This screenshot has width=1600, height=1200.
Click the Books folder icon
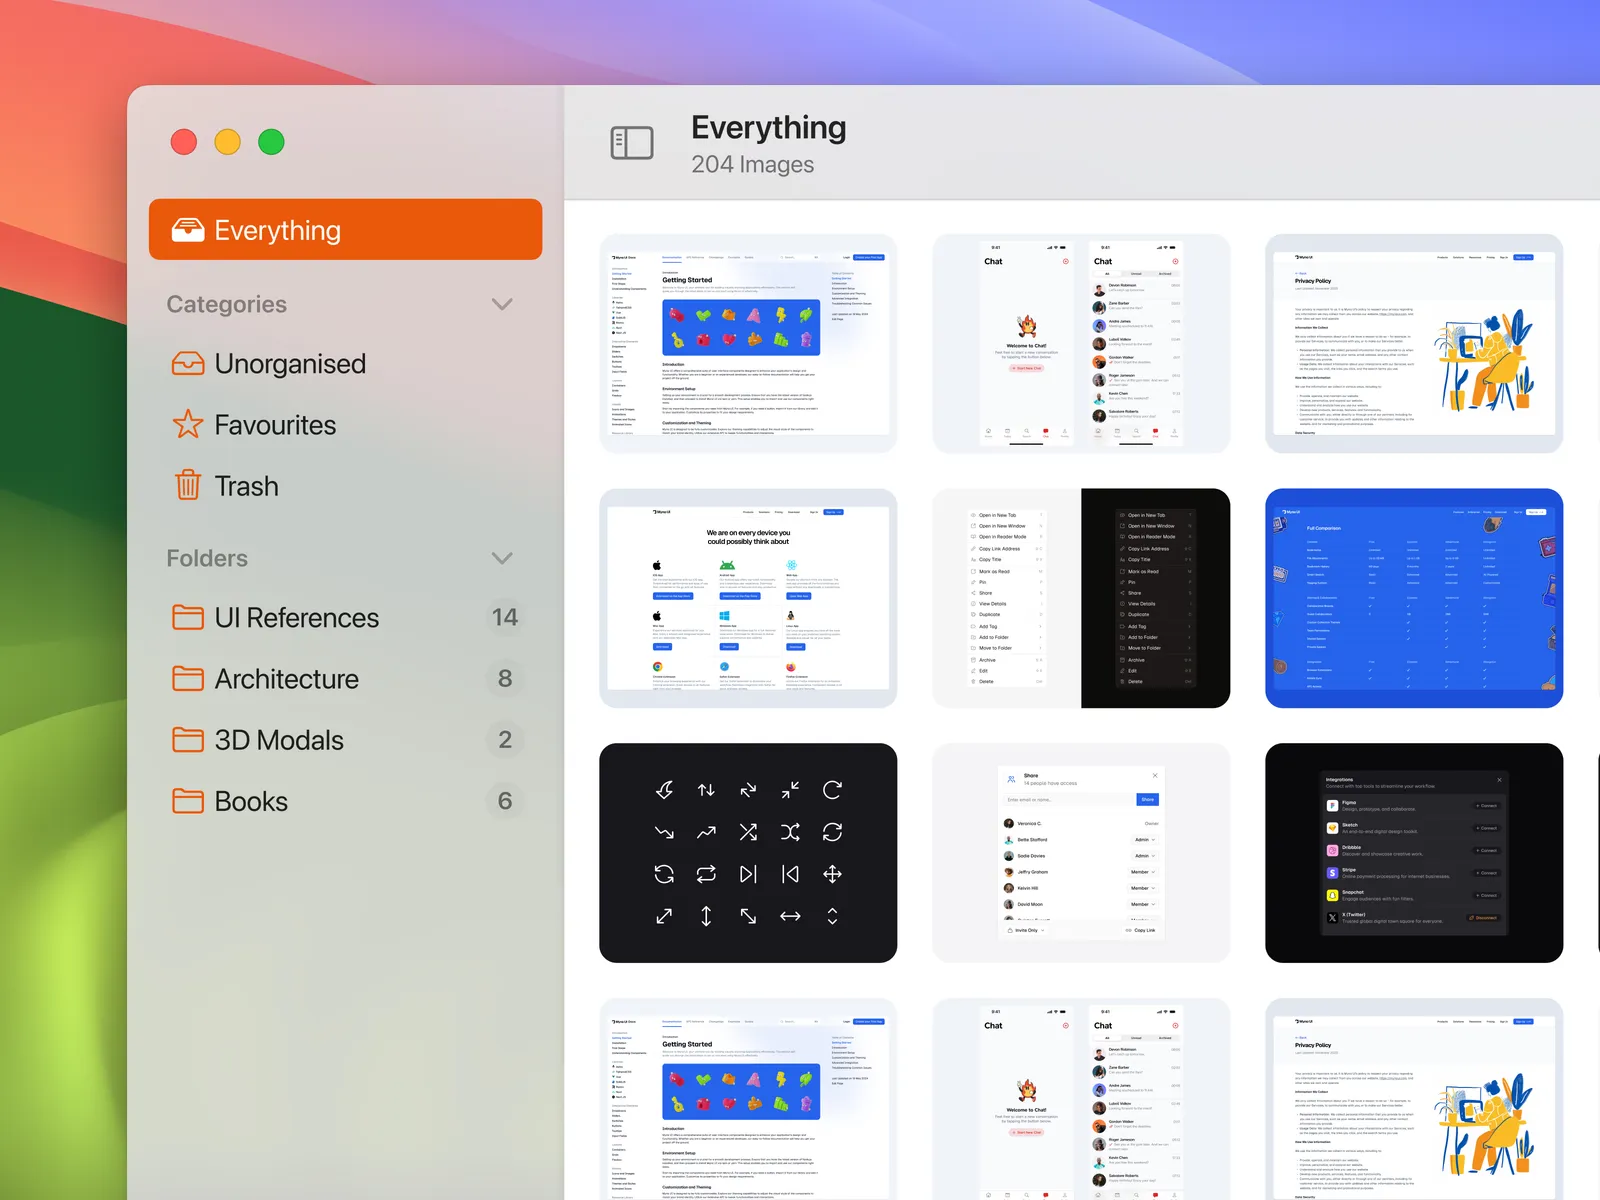pyautogui.click(x=188, y=801)
